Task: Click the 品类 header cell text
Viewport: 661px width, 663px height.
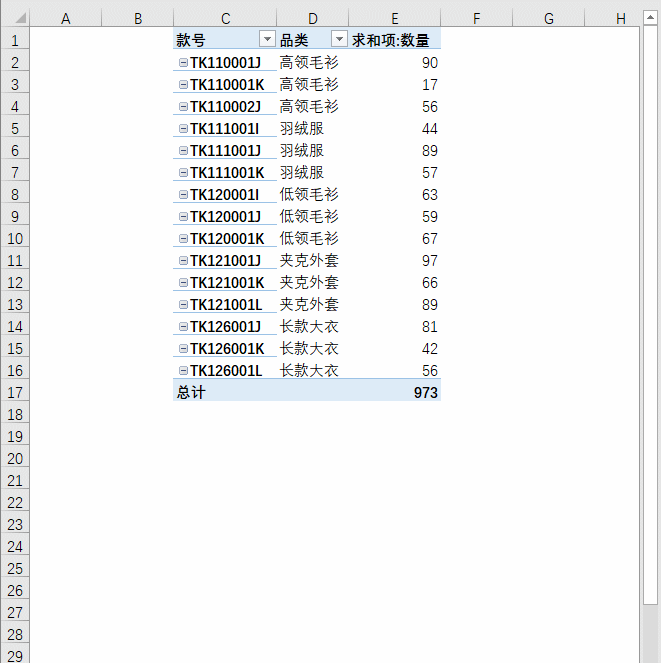Action: [x=294, y=40]
